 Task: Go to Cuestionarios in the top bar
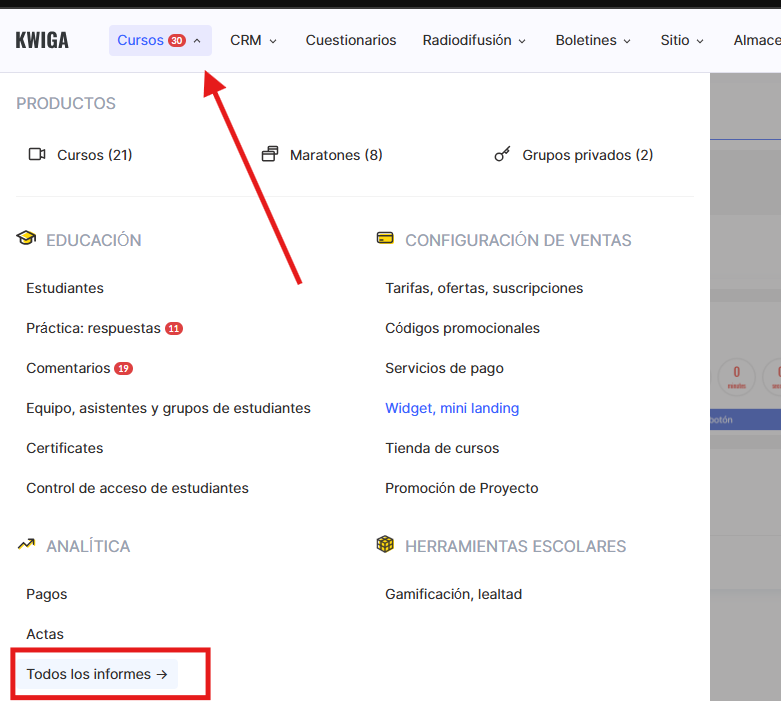coord(351,41)
